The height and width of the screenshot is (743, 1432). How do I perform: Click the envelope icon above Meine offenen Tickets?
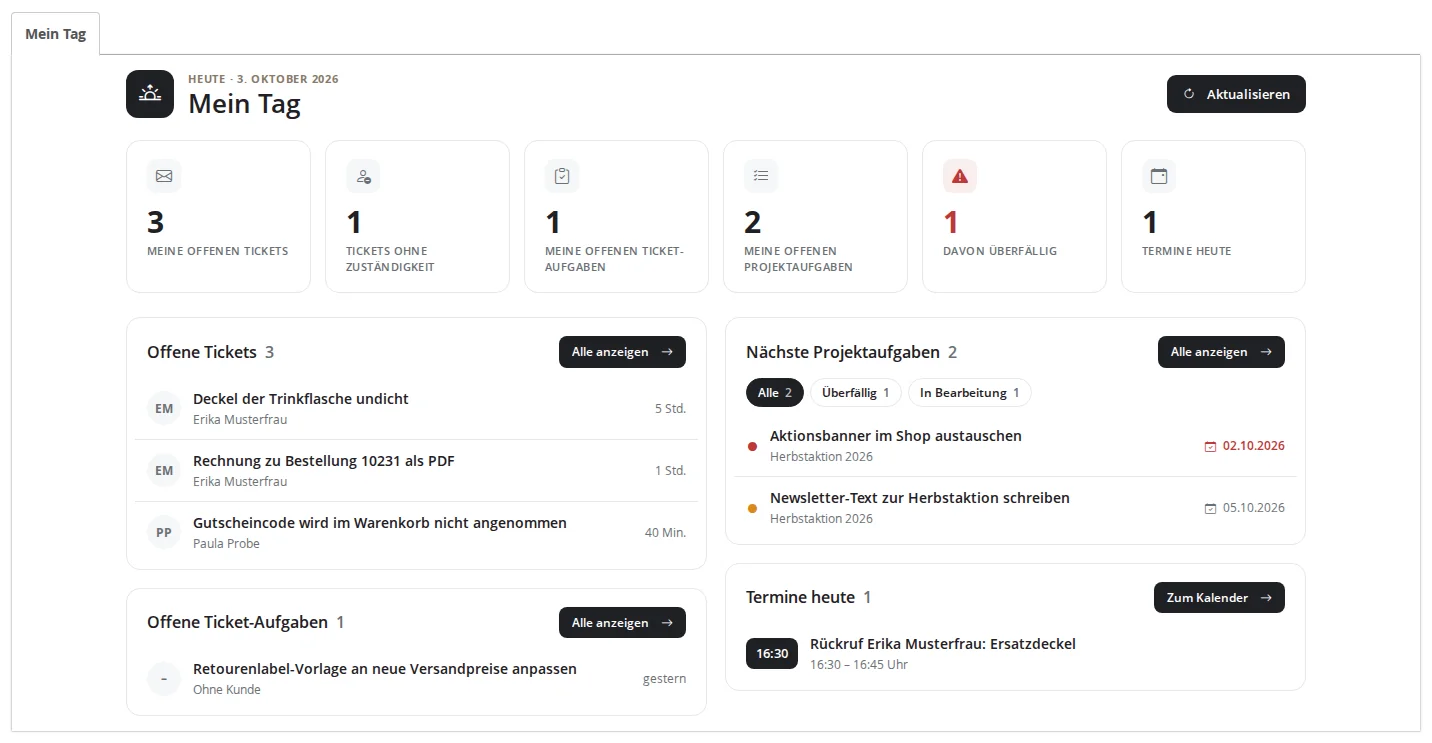click(164, 176)
